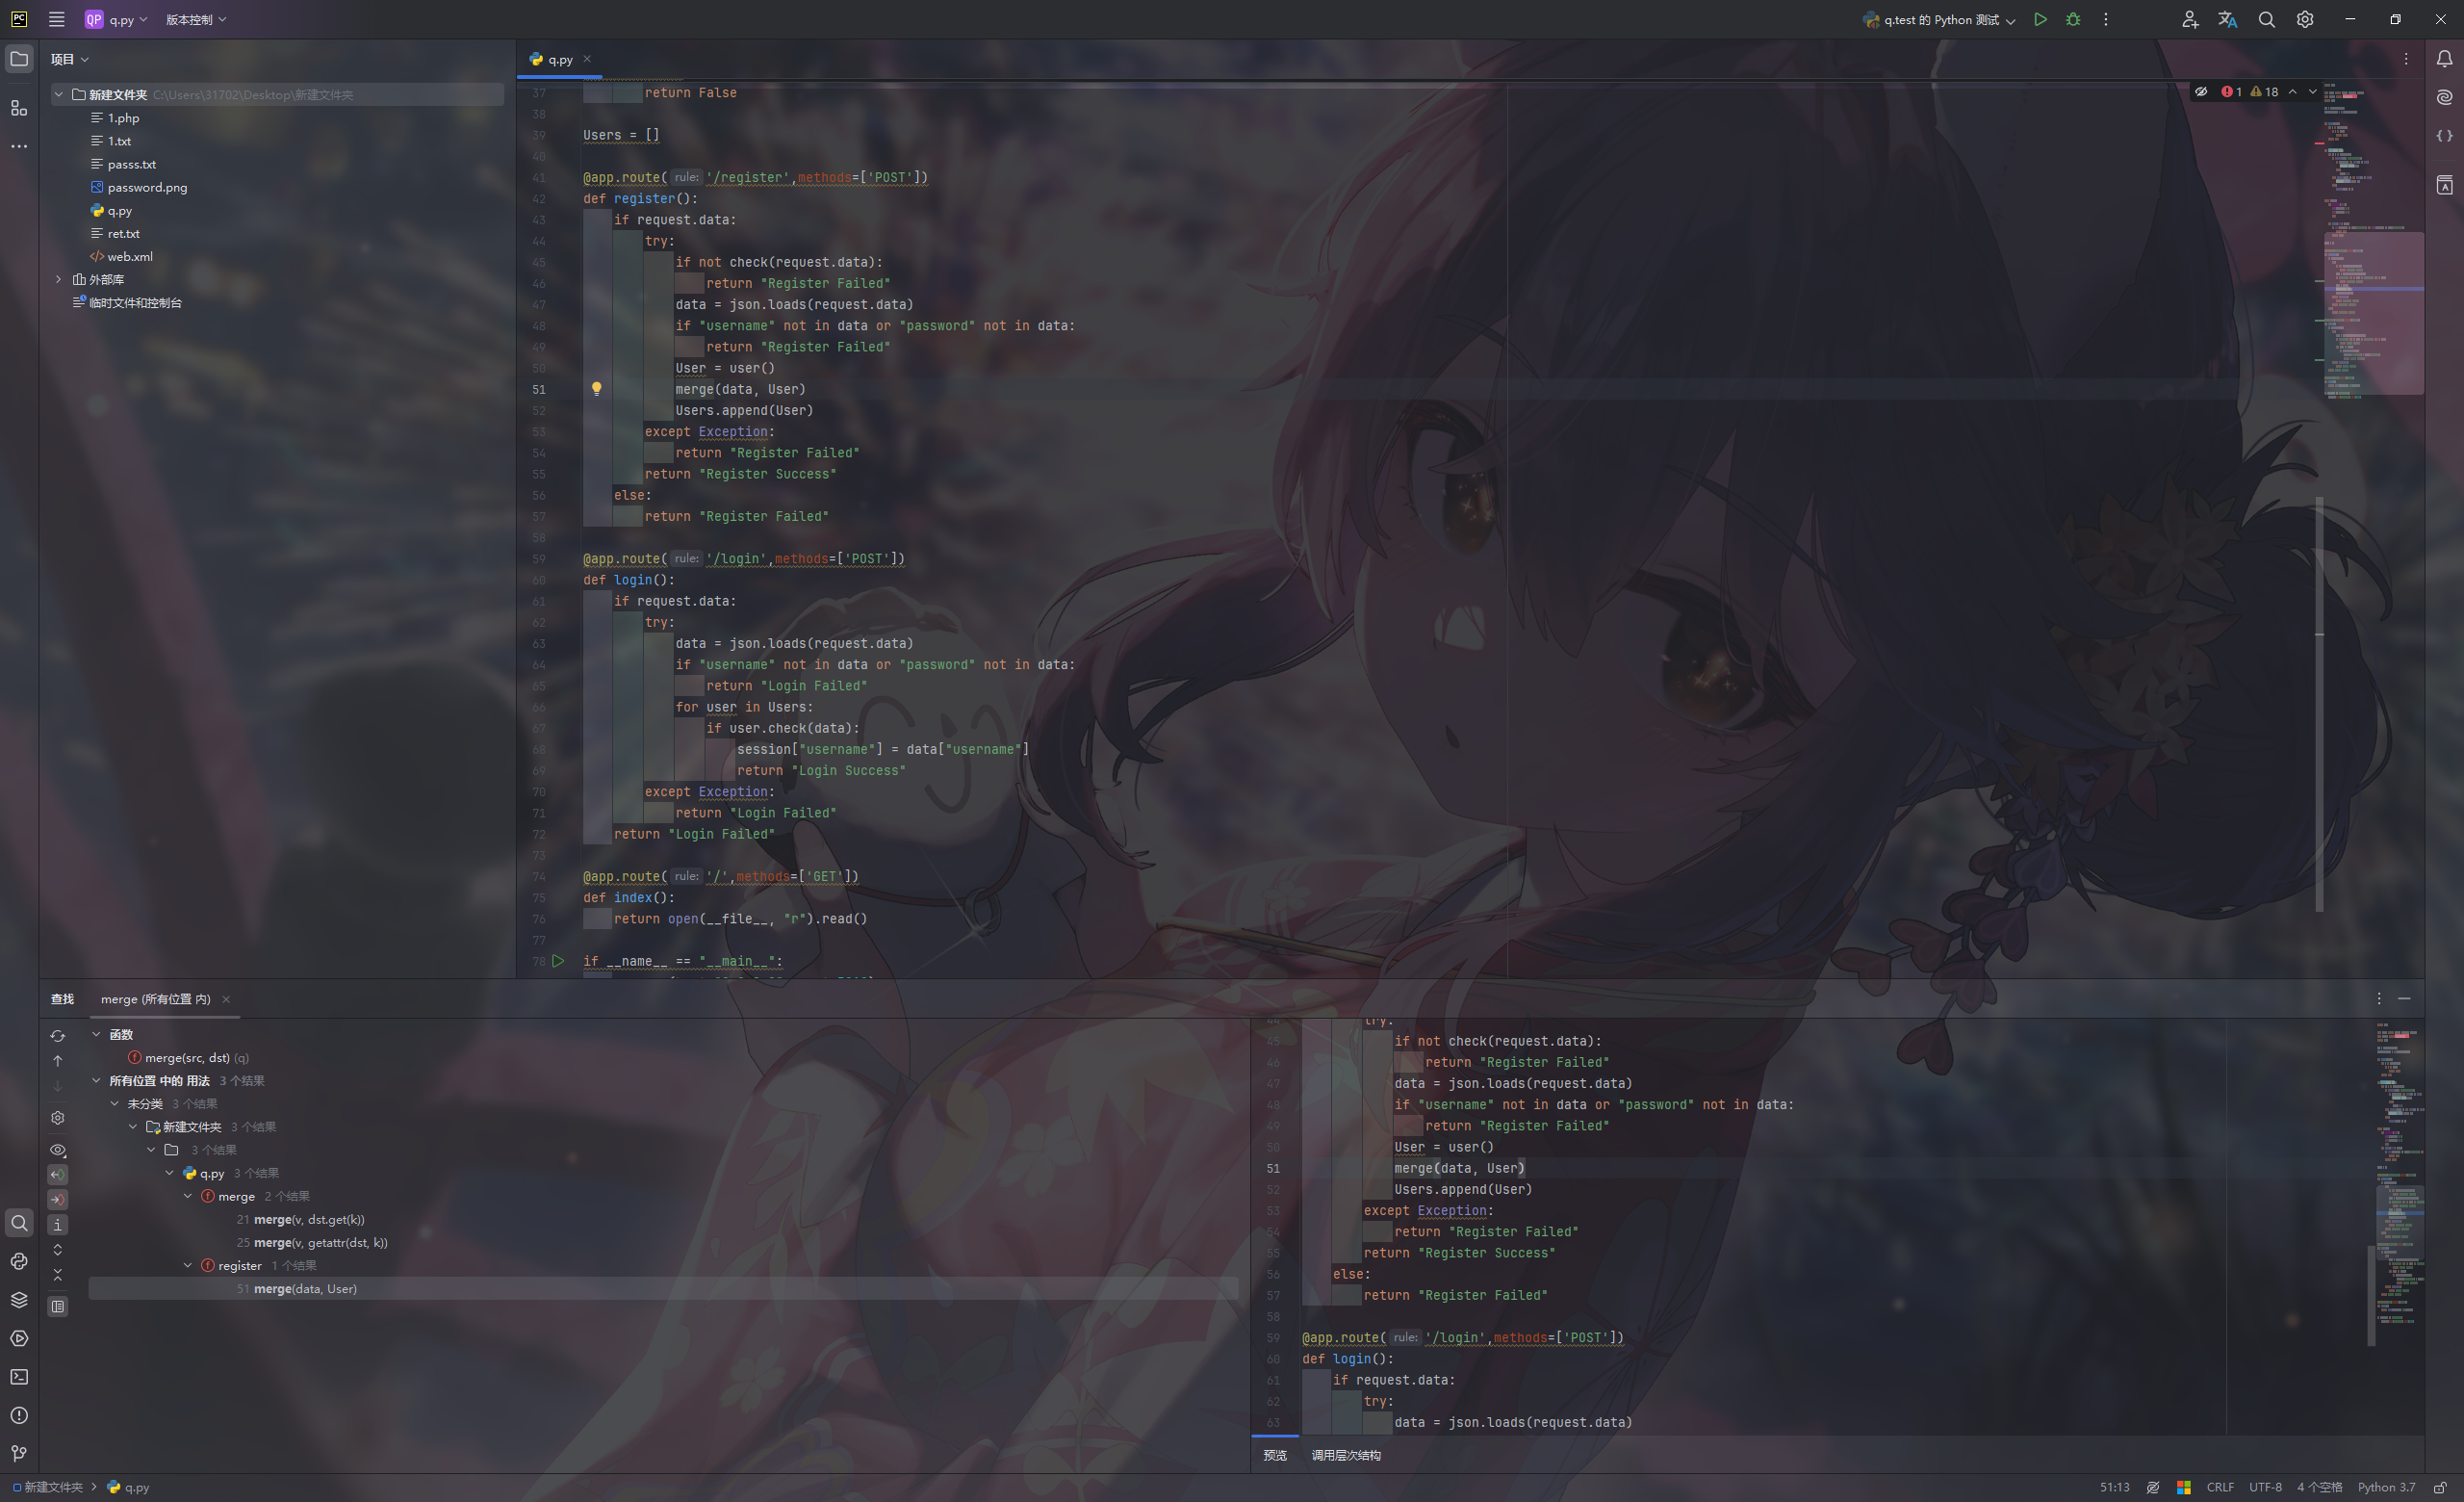Run q.test with the green play button
The image size is (2464, 1502).
[x=2040, y=19]
